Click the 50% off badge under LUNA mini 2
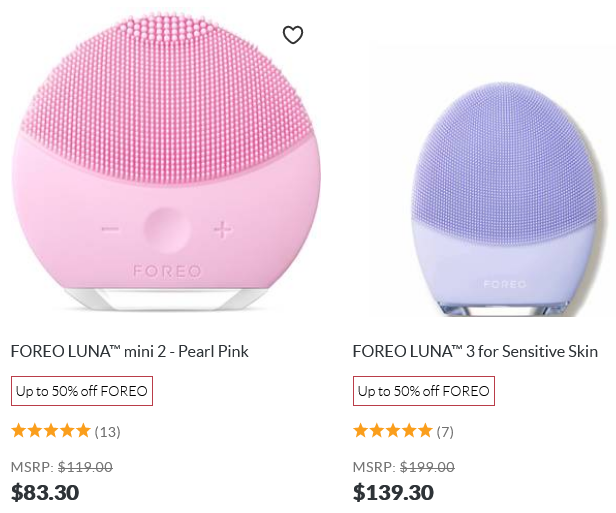Screen dimensions: 616x513 pos(82,391)
